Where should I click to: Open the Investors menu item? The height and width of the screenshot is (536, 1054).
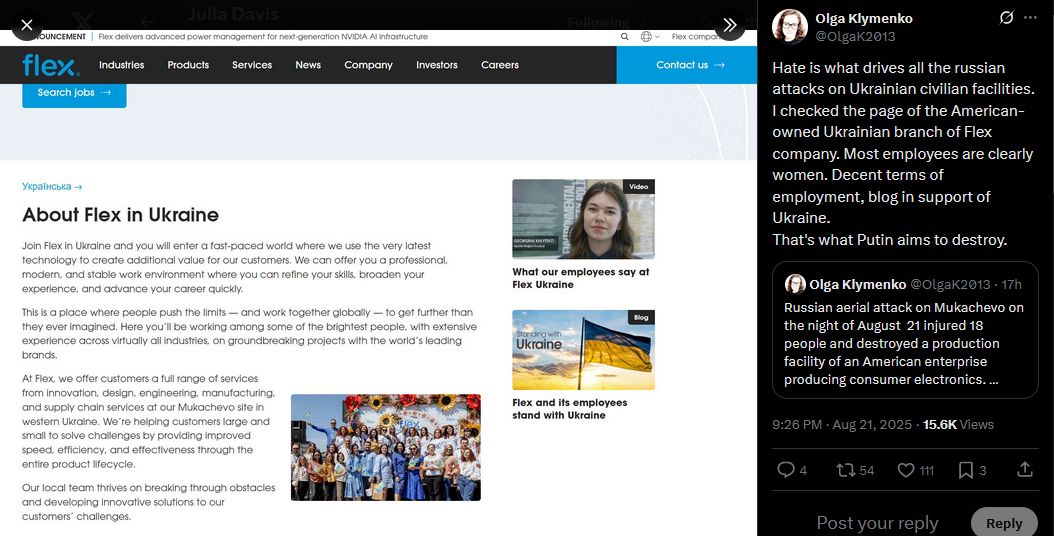point(437,65)
